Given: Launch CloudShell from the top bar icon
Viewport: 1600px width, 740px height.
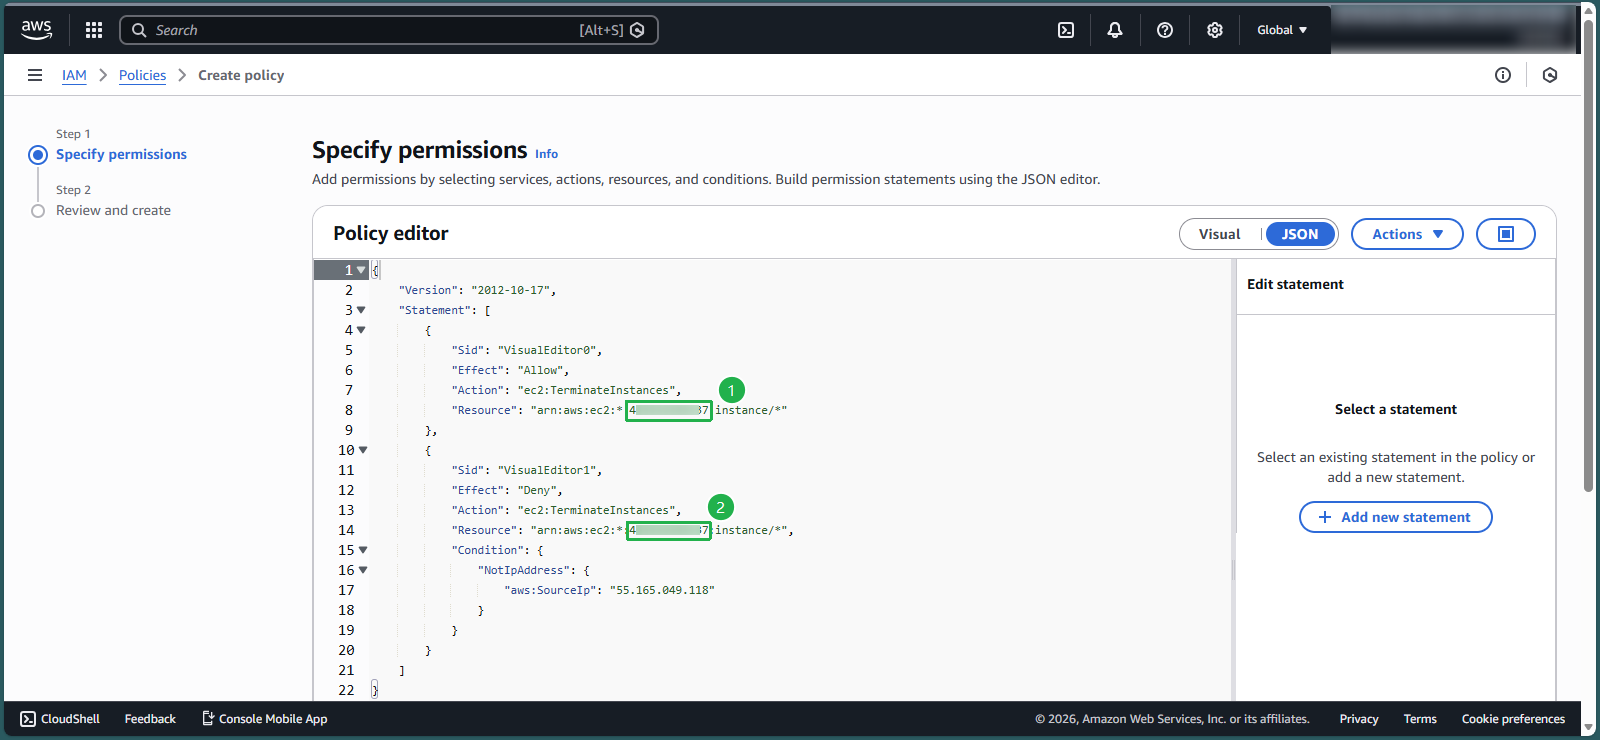Looking at the screenshot, I should click(1066, 30).
